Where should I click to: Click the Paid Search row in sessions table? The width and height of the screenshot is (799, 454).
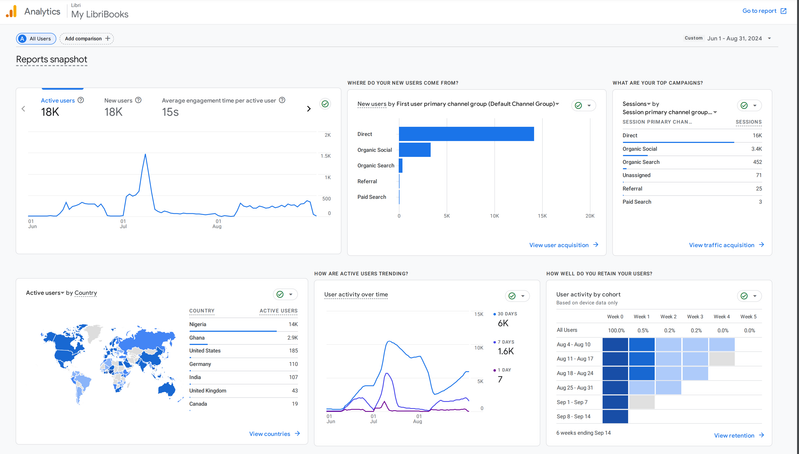[x=692, y=202]
